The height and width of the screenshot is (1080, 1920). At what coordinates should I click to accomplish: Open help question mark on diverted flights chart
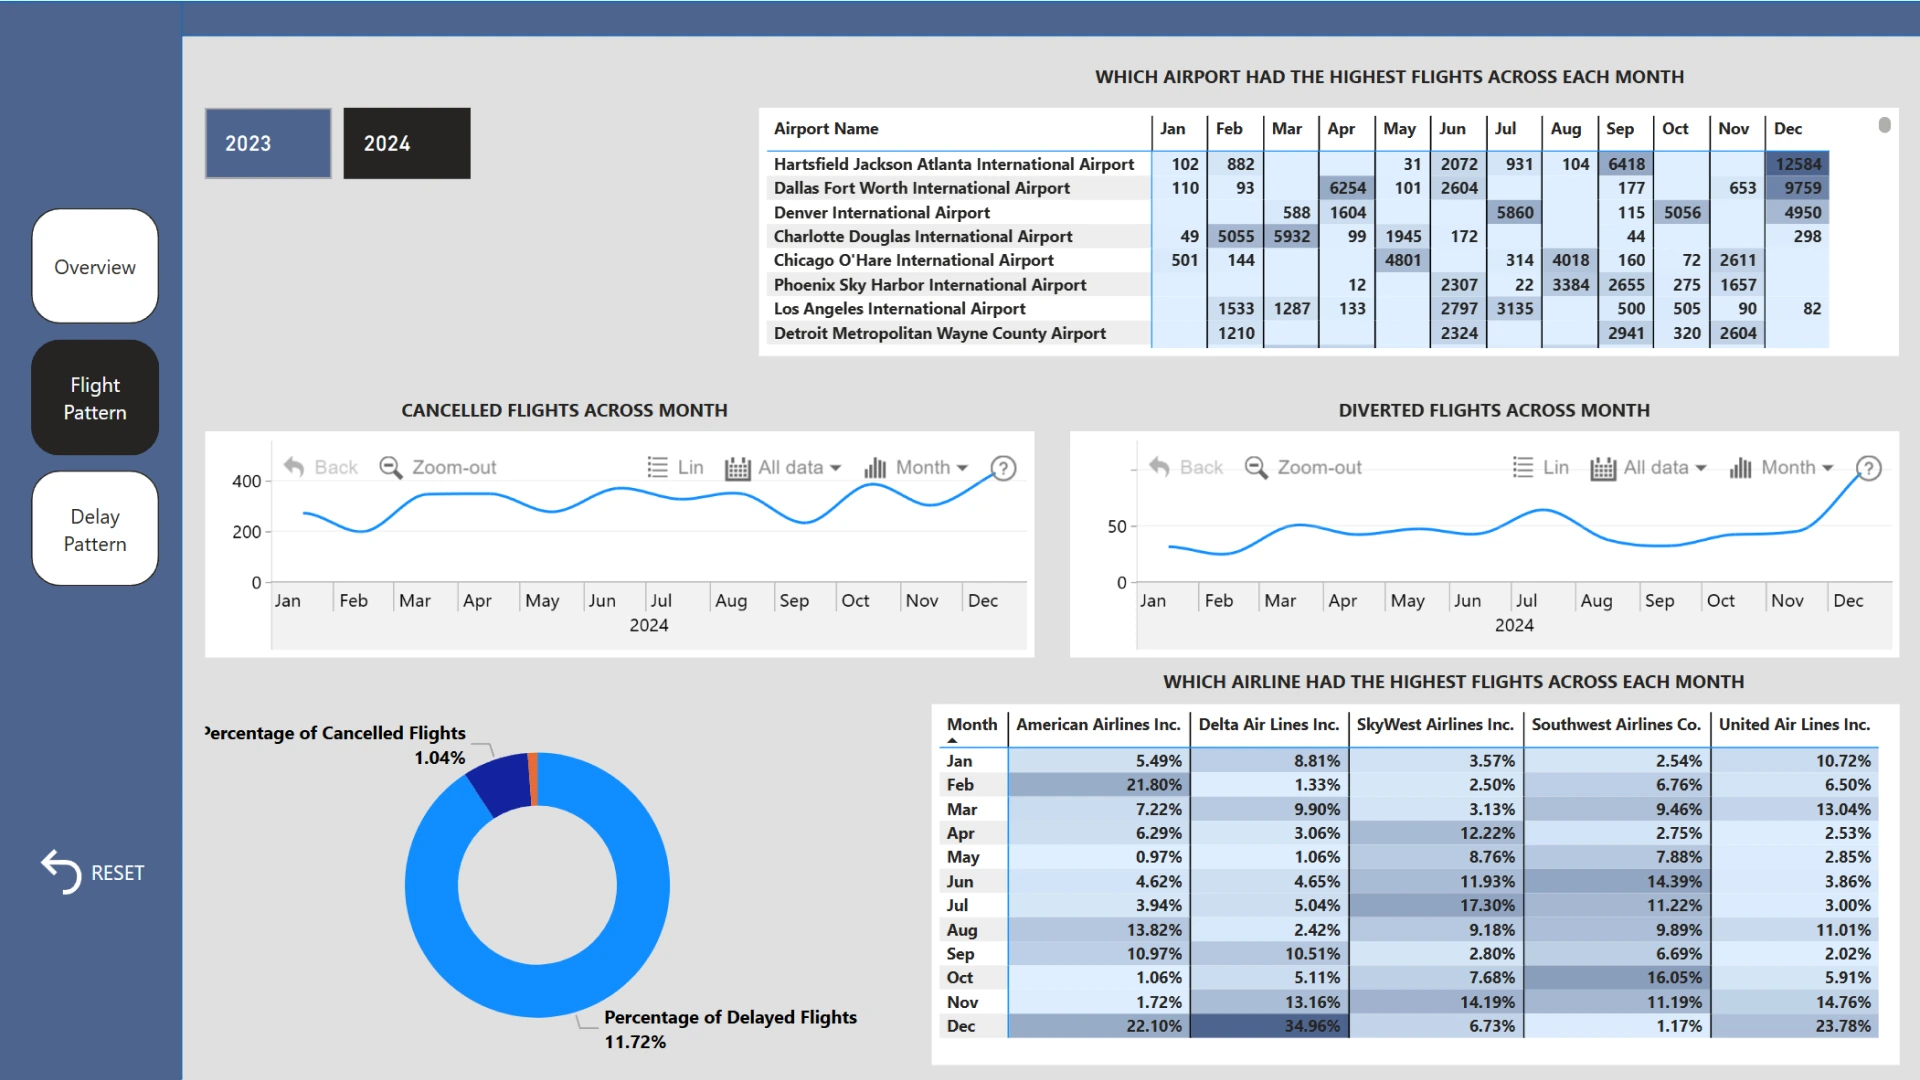pyautogui.click(x=1868, y=468)
